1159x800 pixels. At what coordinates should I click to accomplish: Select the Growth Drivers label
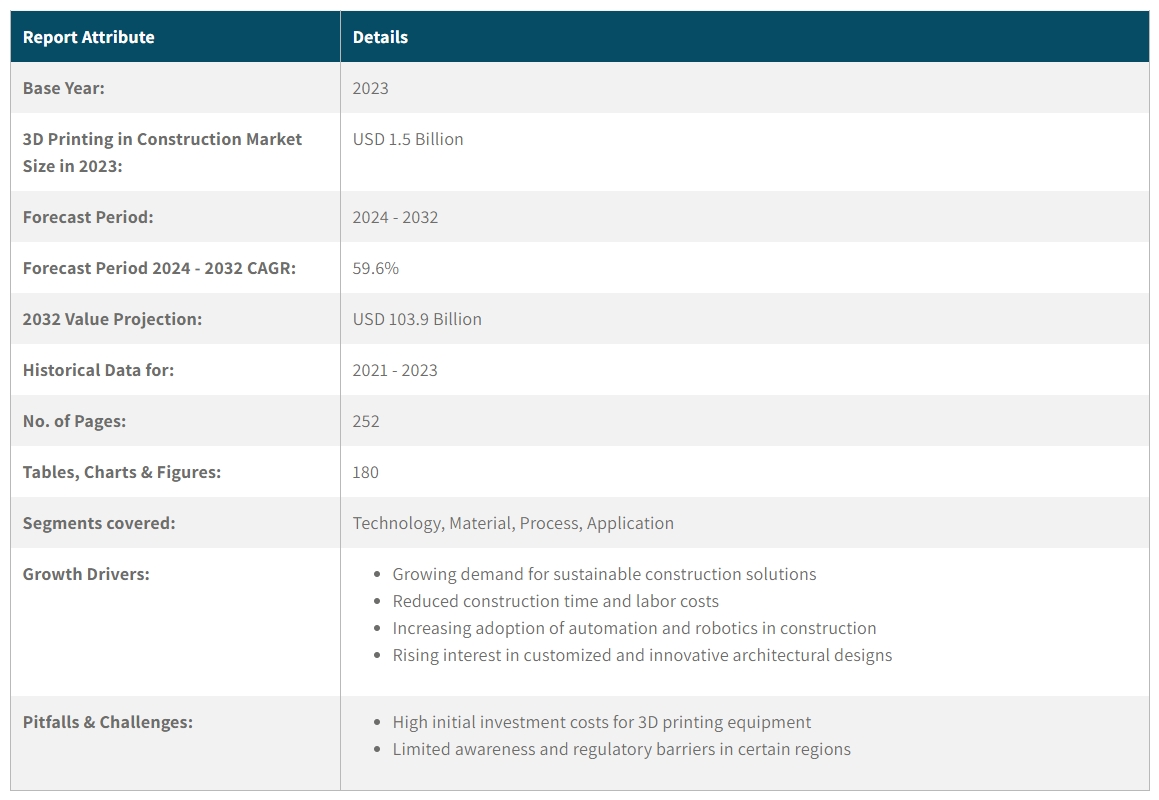pyautogui.click(x=86, y=574)
